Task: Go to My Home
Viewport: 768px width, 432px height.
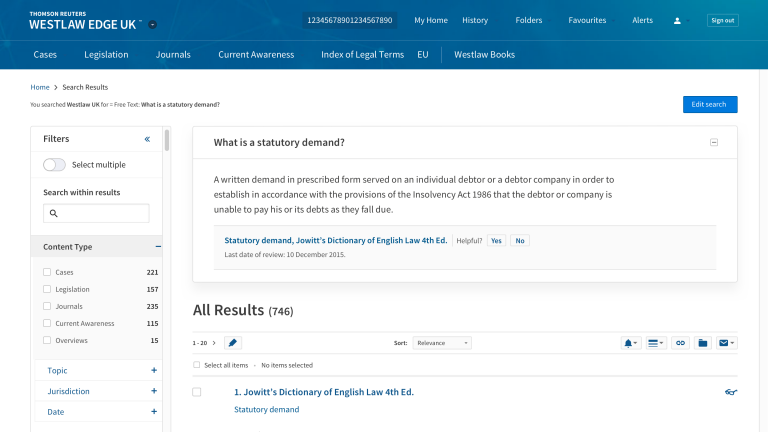Action: (431, 20)
